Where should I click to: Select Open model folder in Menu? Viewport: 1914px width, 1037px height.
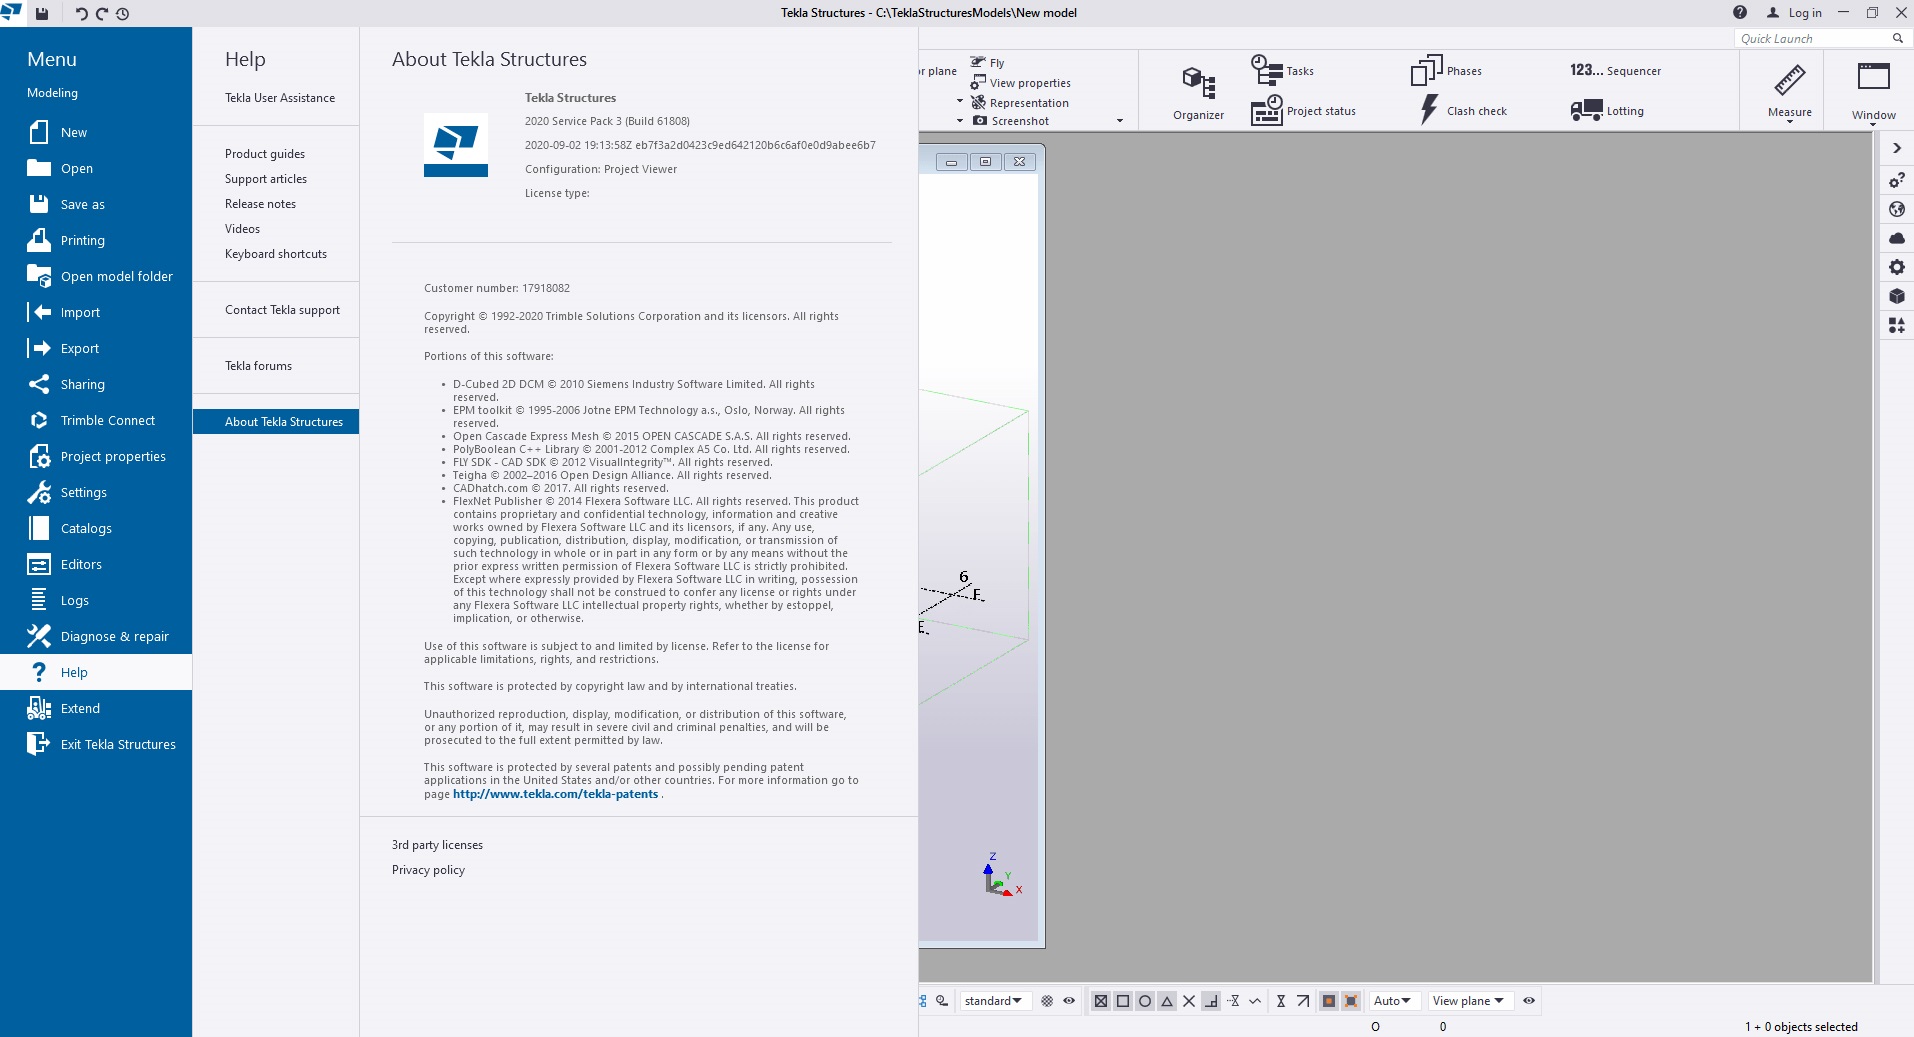point(96,276)
